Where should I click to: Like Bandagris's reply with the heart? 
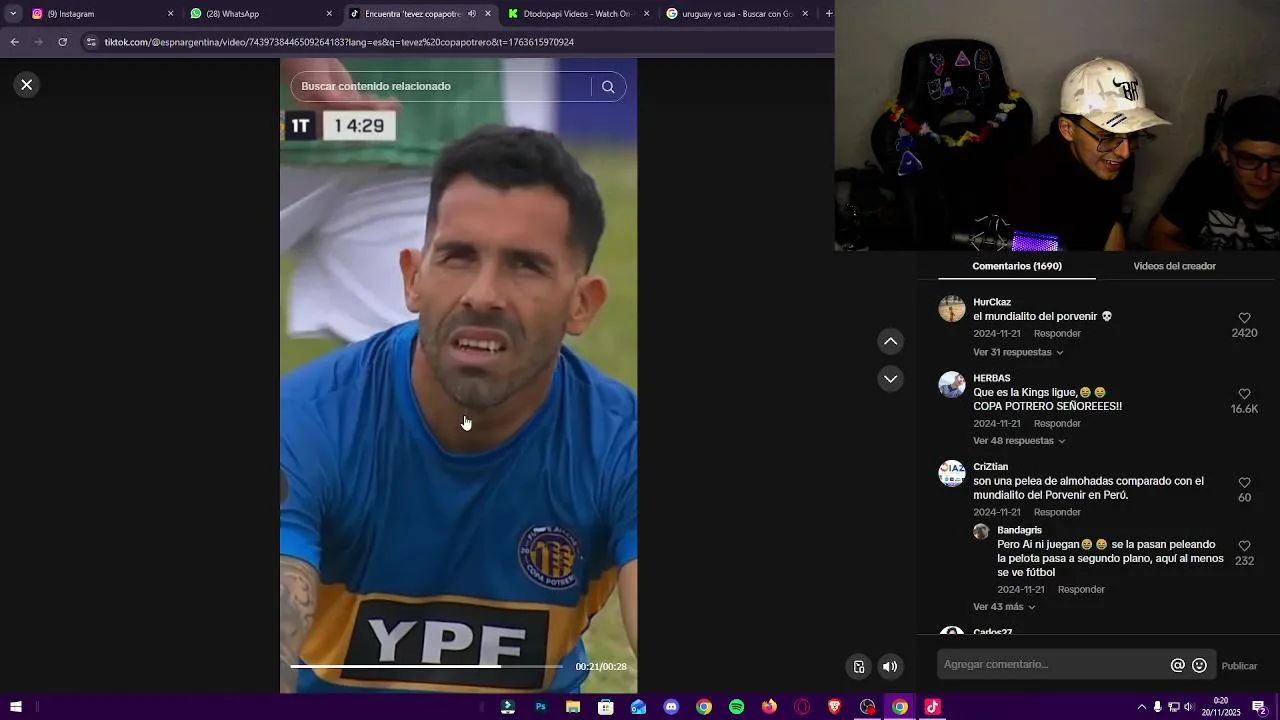pos(1244,546)
